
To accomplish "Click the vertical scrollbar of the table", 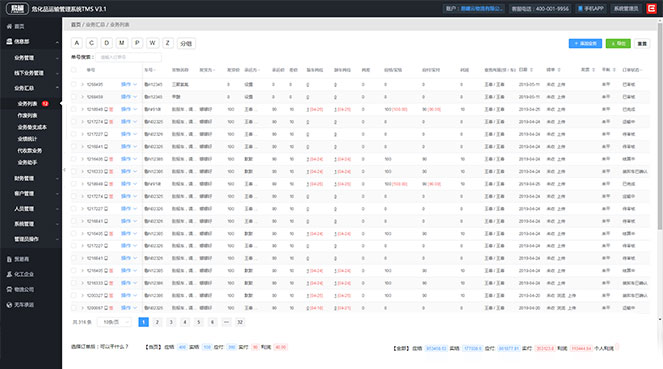I will (660, 127).
